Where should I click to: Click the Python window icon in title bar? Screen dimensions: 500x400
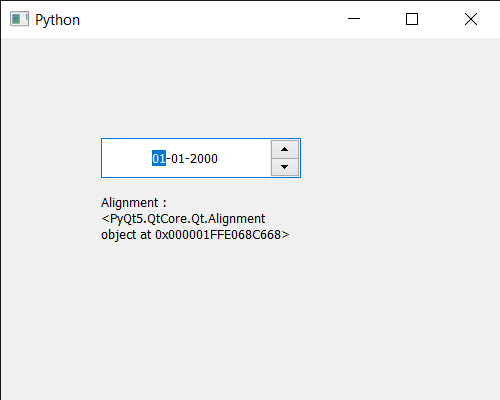point(19,19)
